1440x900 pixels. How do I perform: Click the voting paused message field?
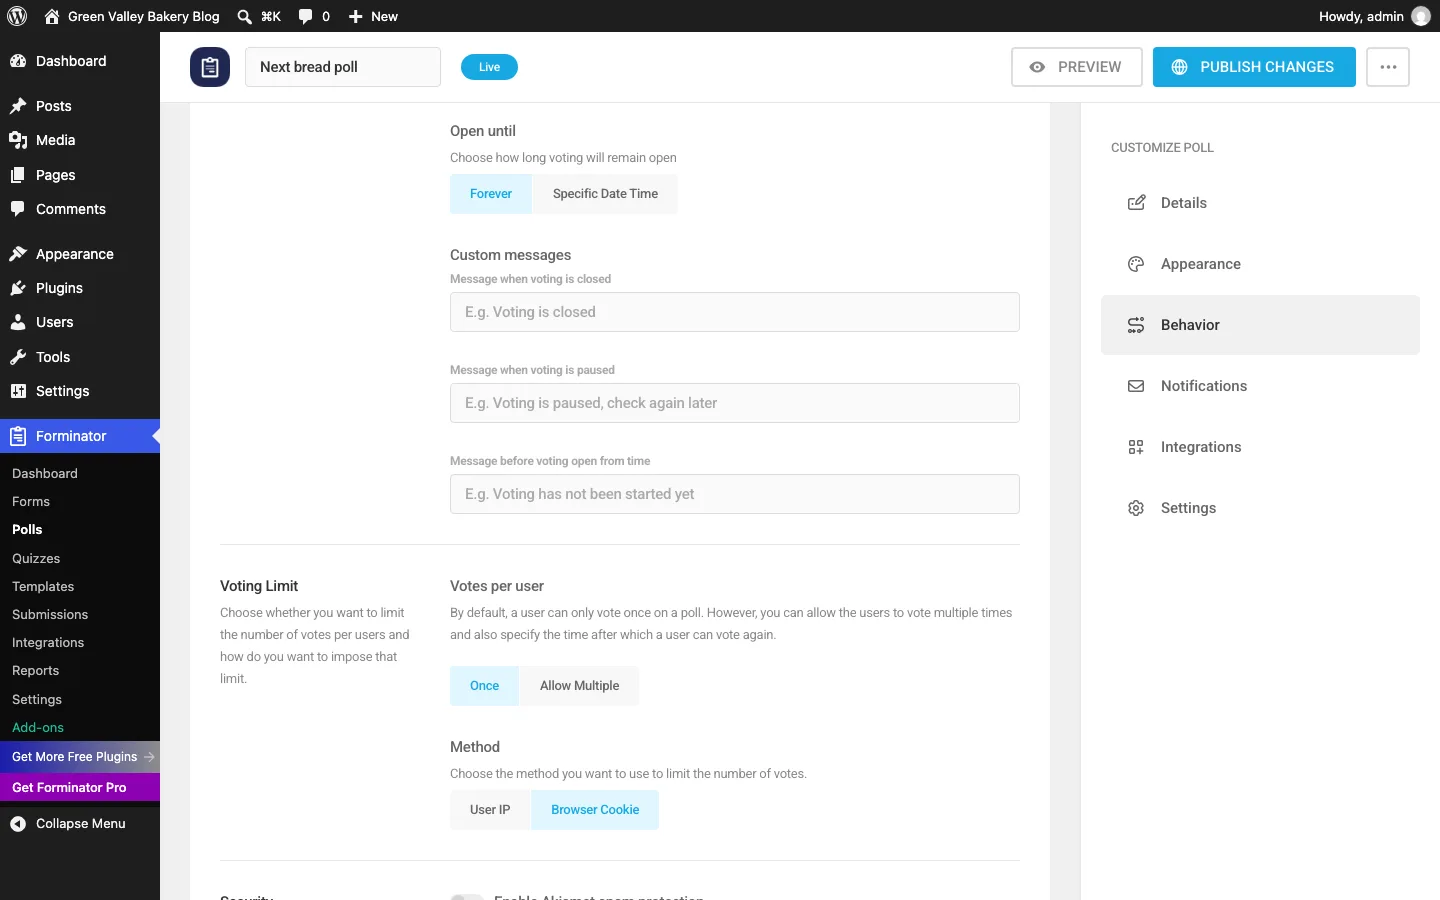click(x=735, y=403)
